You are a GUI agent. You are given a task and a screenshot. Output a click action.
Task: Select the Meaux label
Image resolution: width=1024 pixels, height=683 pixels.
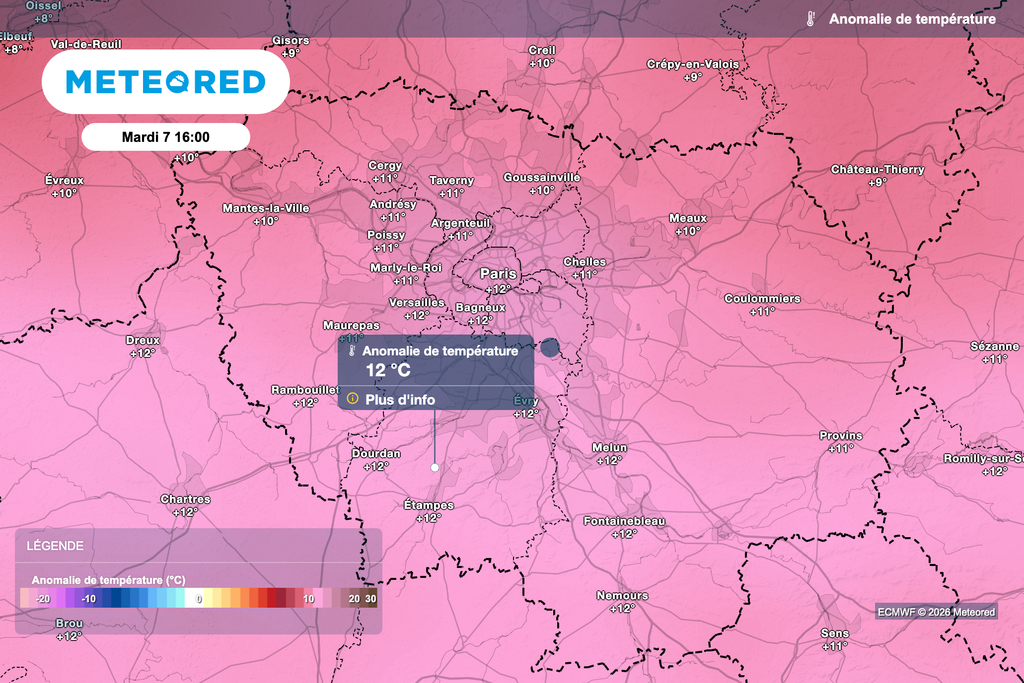tap(688, 218)
